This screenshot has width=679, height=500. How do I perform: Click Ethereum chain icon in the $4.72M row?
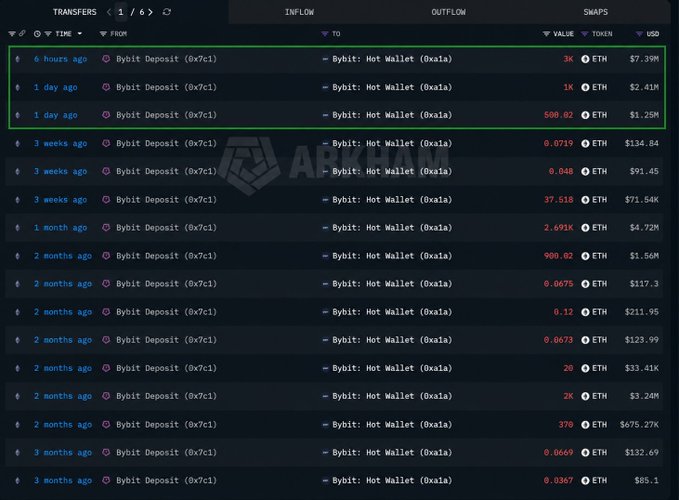17,228
